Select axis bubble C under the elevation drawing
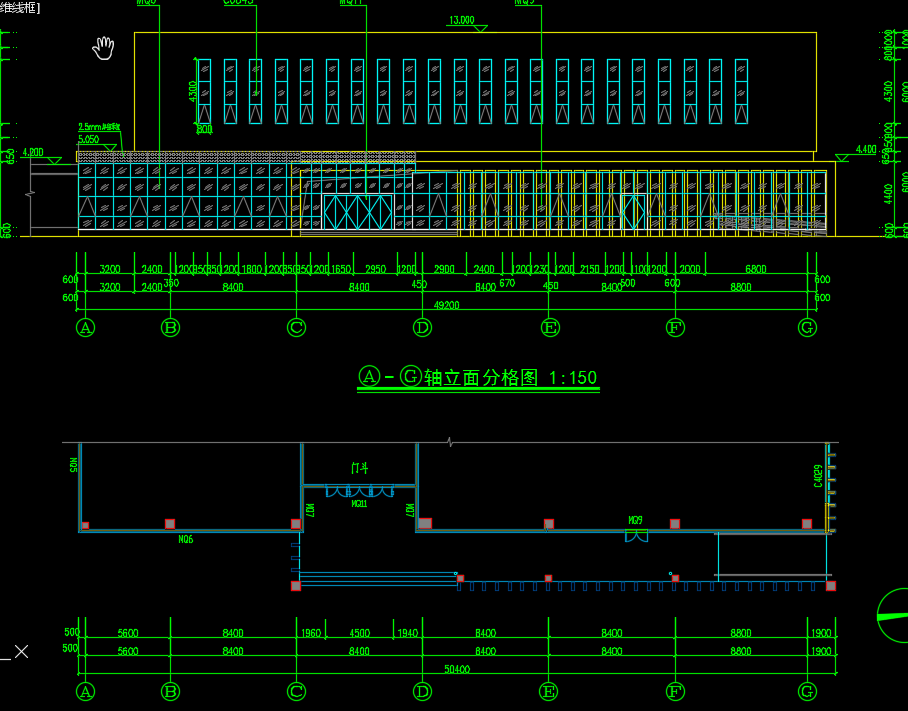Viewport: 908px width, 711px height. pyautogui.click(x=296, y=328)
